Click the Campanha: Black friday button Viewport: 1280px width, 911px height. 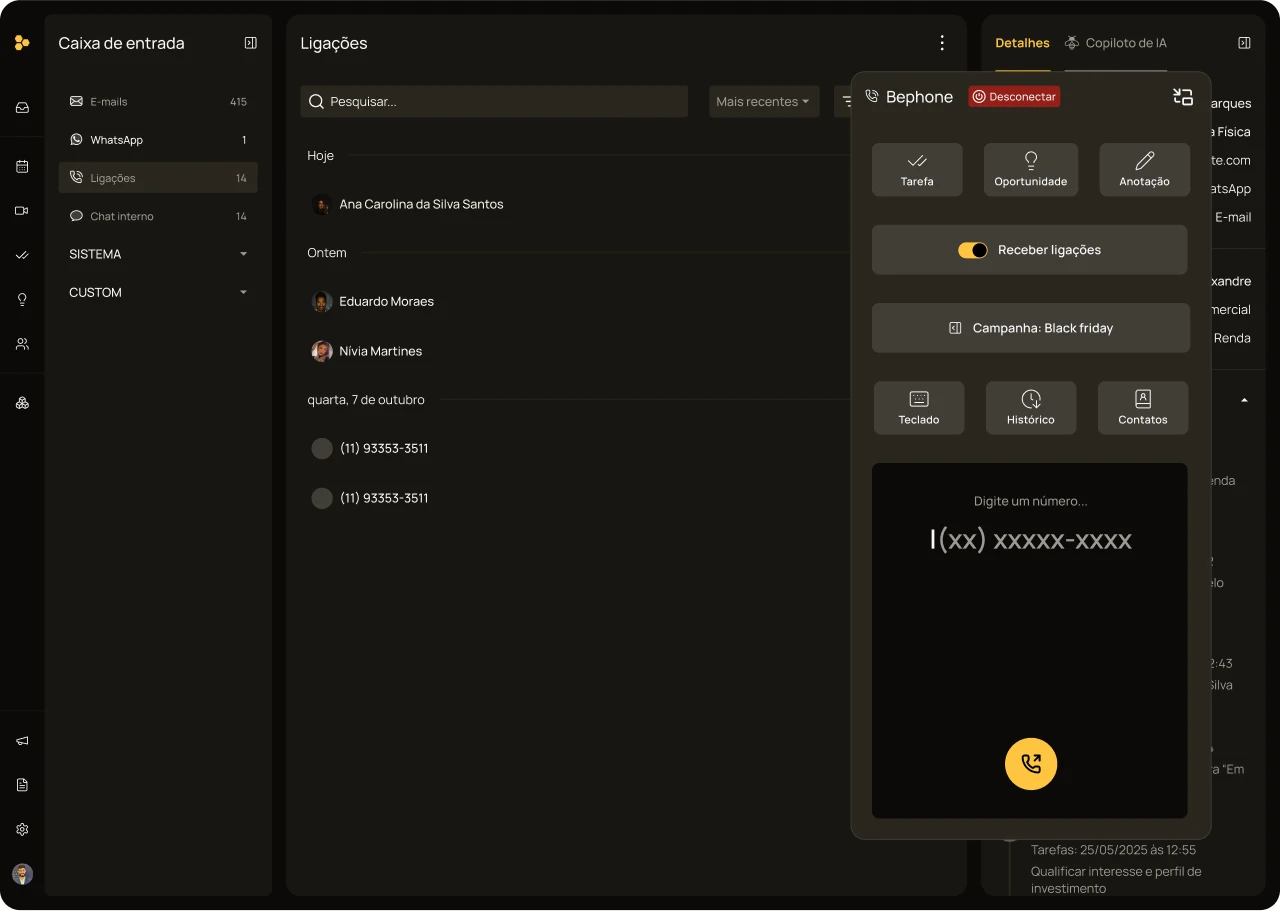click(1030, 328)
